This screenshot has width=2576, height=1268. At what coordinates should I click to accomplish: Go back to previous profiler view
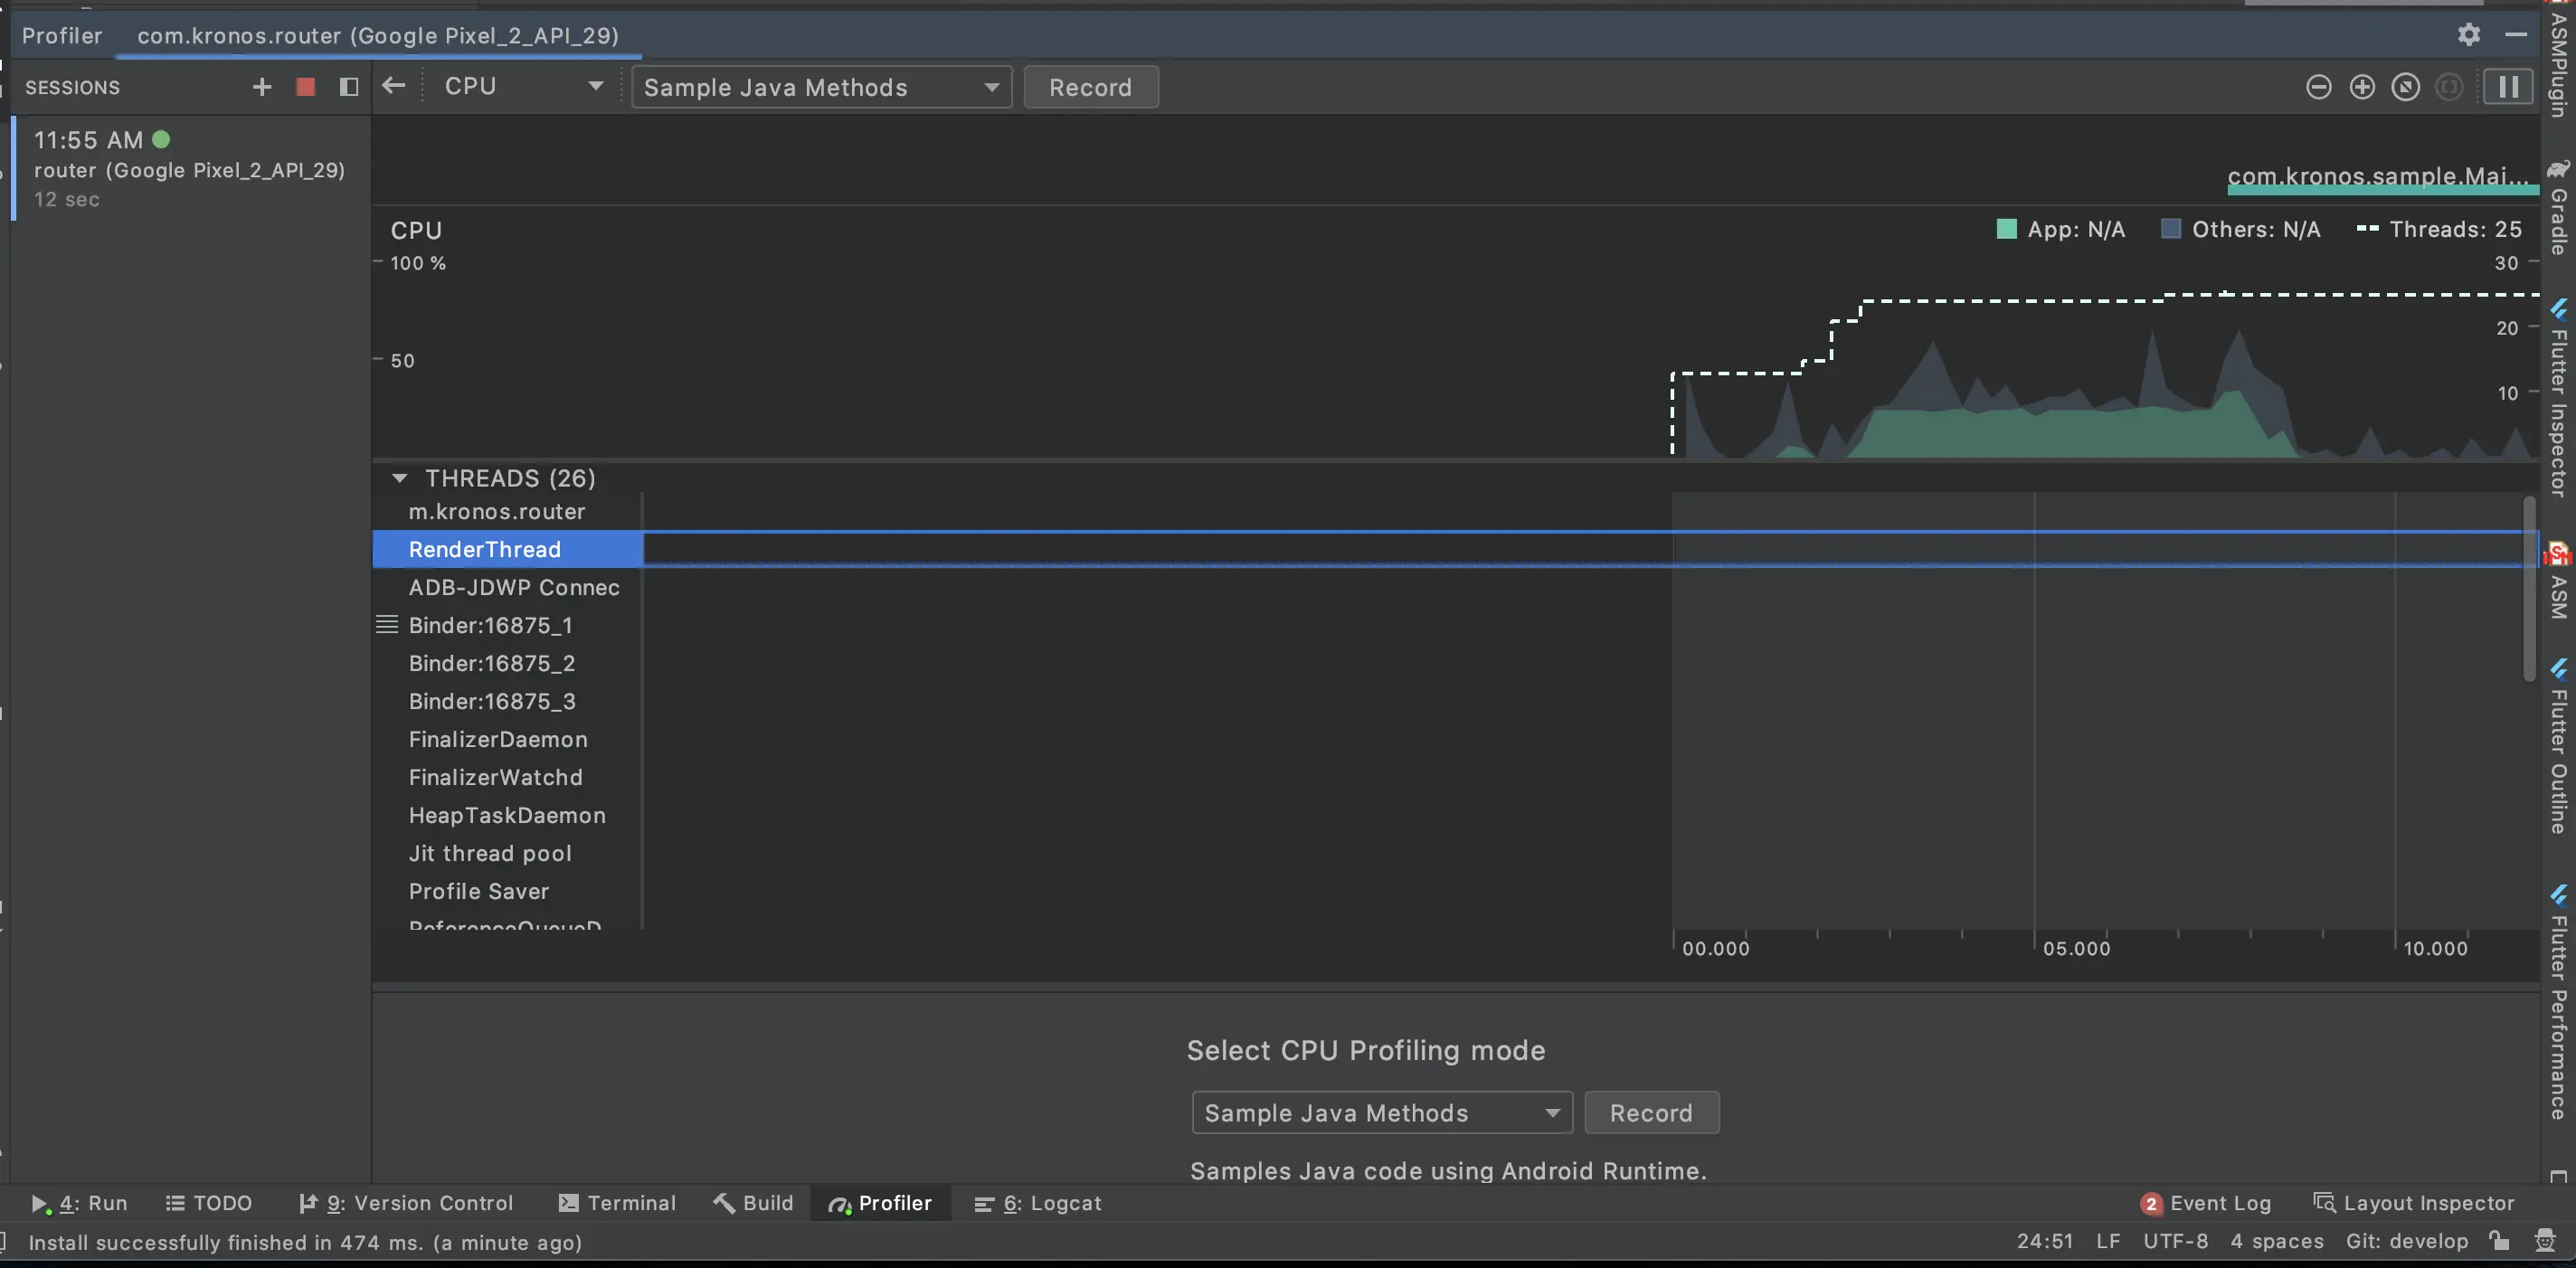(394, 86)
